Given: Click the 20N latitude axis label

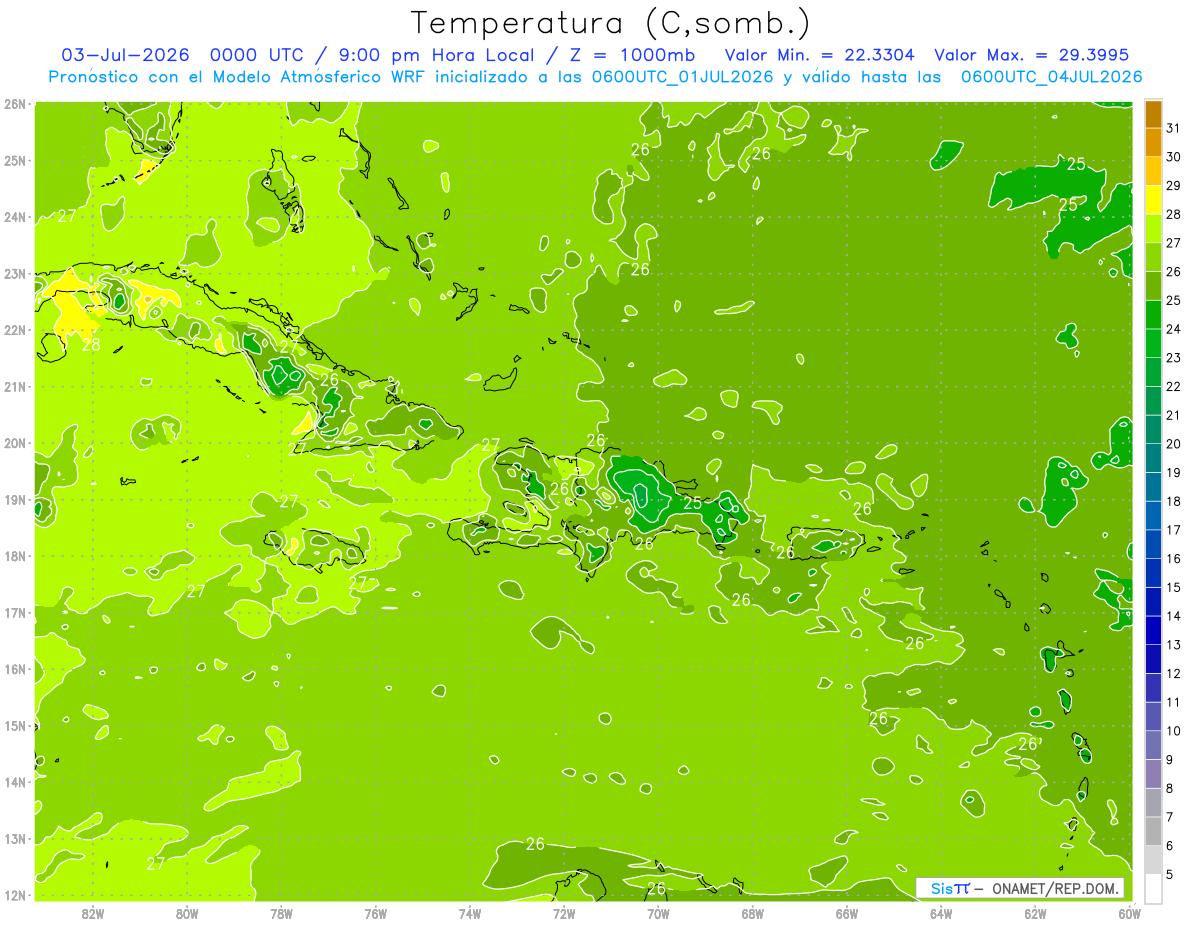Looking at the screenshot, I should coord(16,443).
